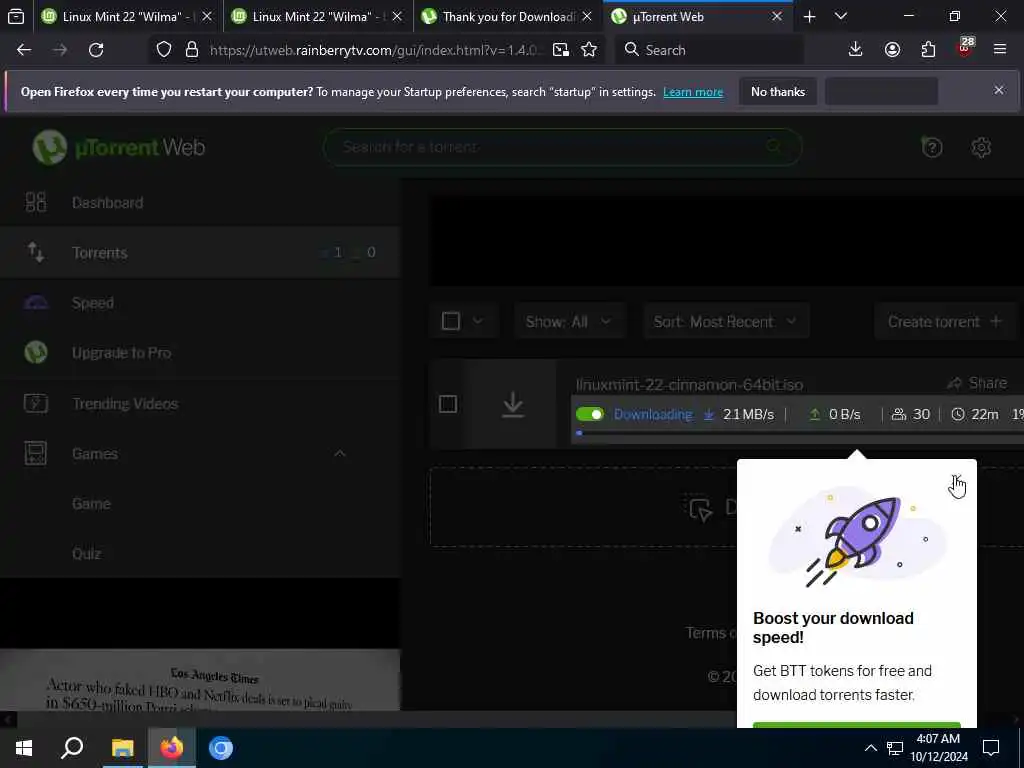The width and height of the screenshot is (1024, 768).
Task: Click the torrent download progress bar
Action: tap(800, 433)
